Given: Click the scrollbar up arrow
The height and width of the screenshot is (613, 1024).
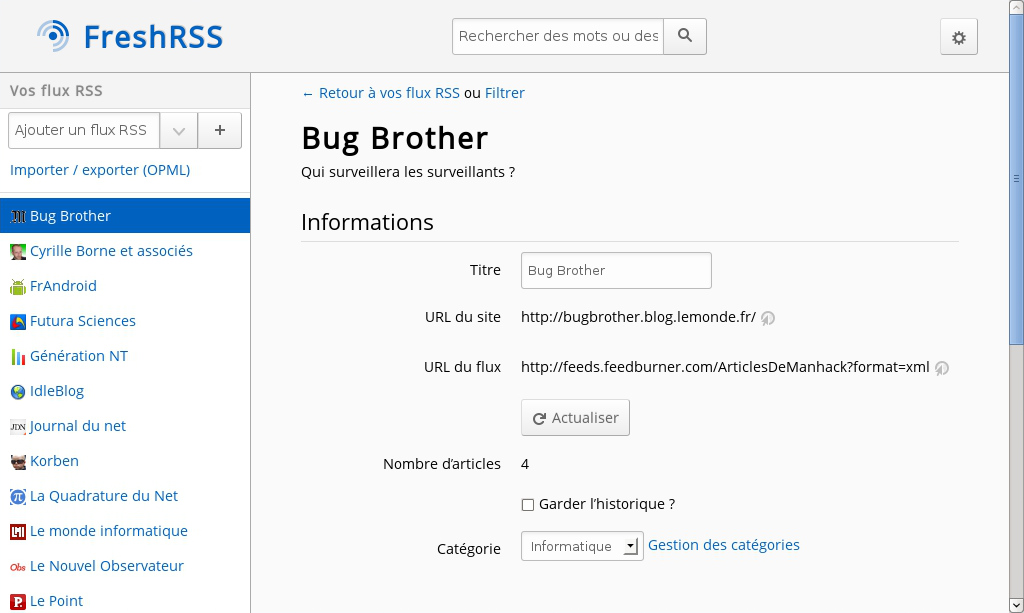Looking at the screenshot, I should pos(1016,7).
